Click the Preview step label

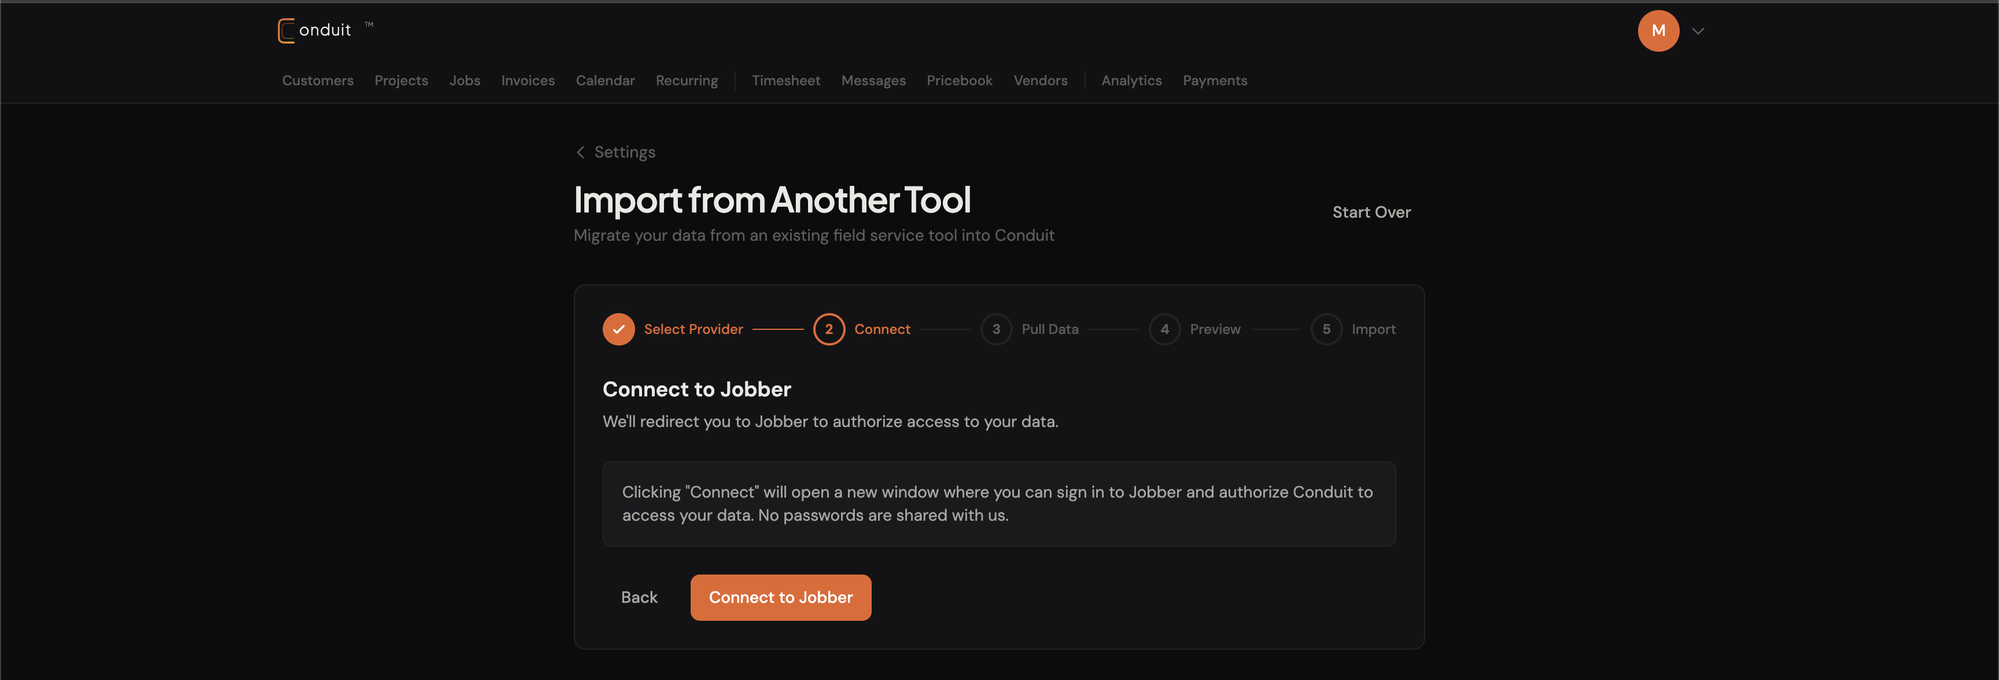[x=1215, y=329]
